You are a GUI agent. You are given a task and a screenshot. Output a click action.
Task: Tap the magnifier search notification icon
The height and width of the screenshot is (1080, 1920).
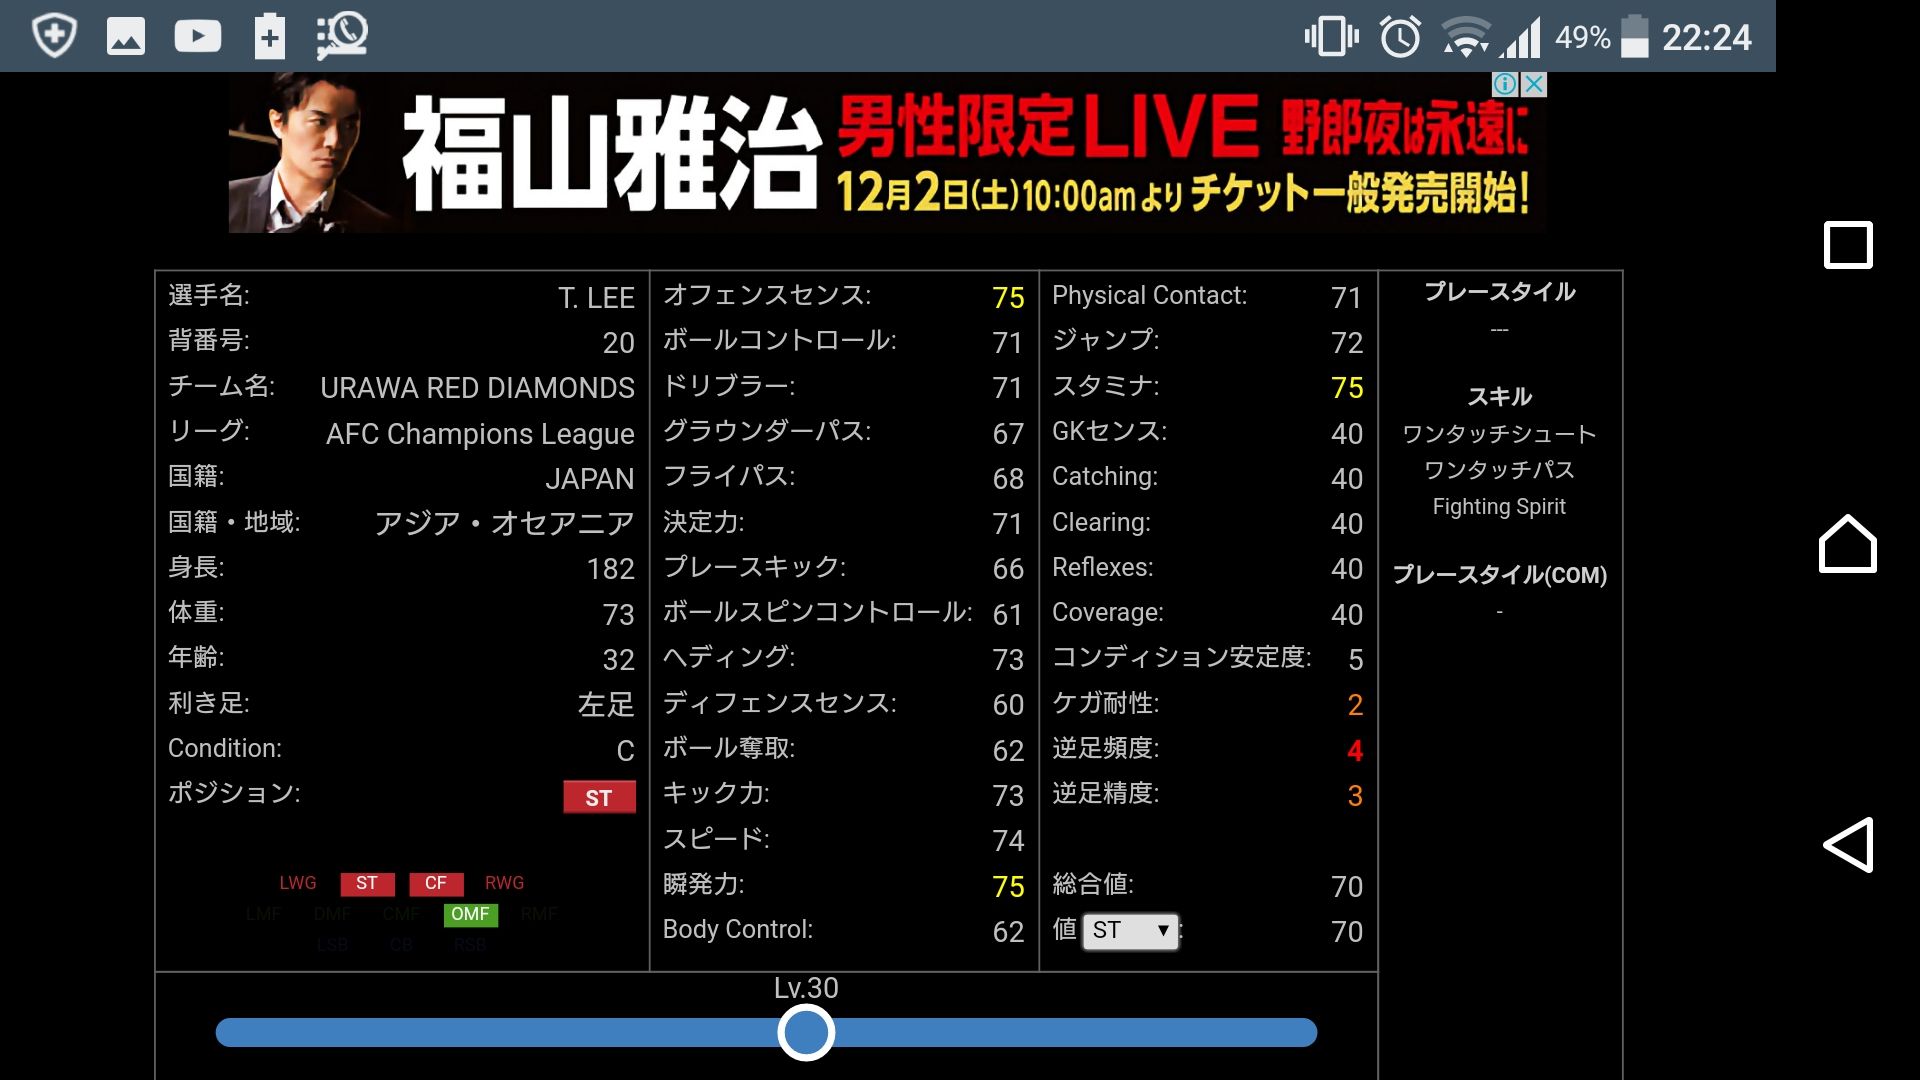click(x=342, y=37)
